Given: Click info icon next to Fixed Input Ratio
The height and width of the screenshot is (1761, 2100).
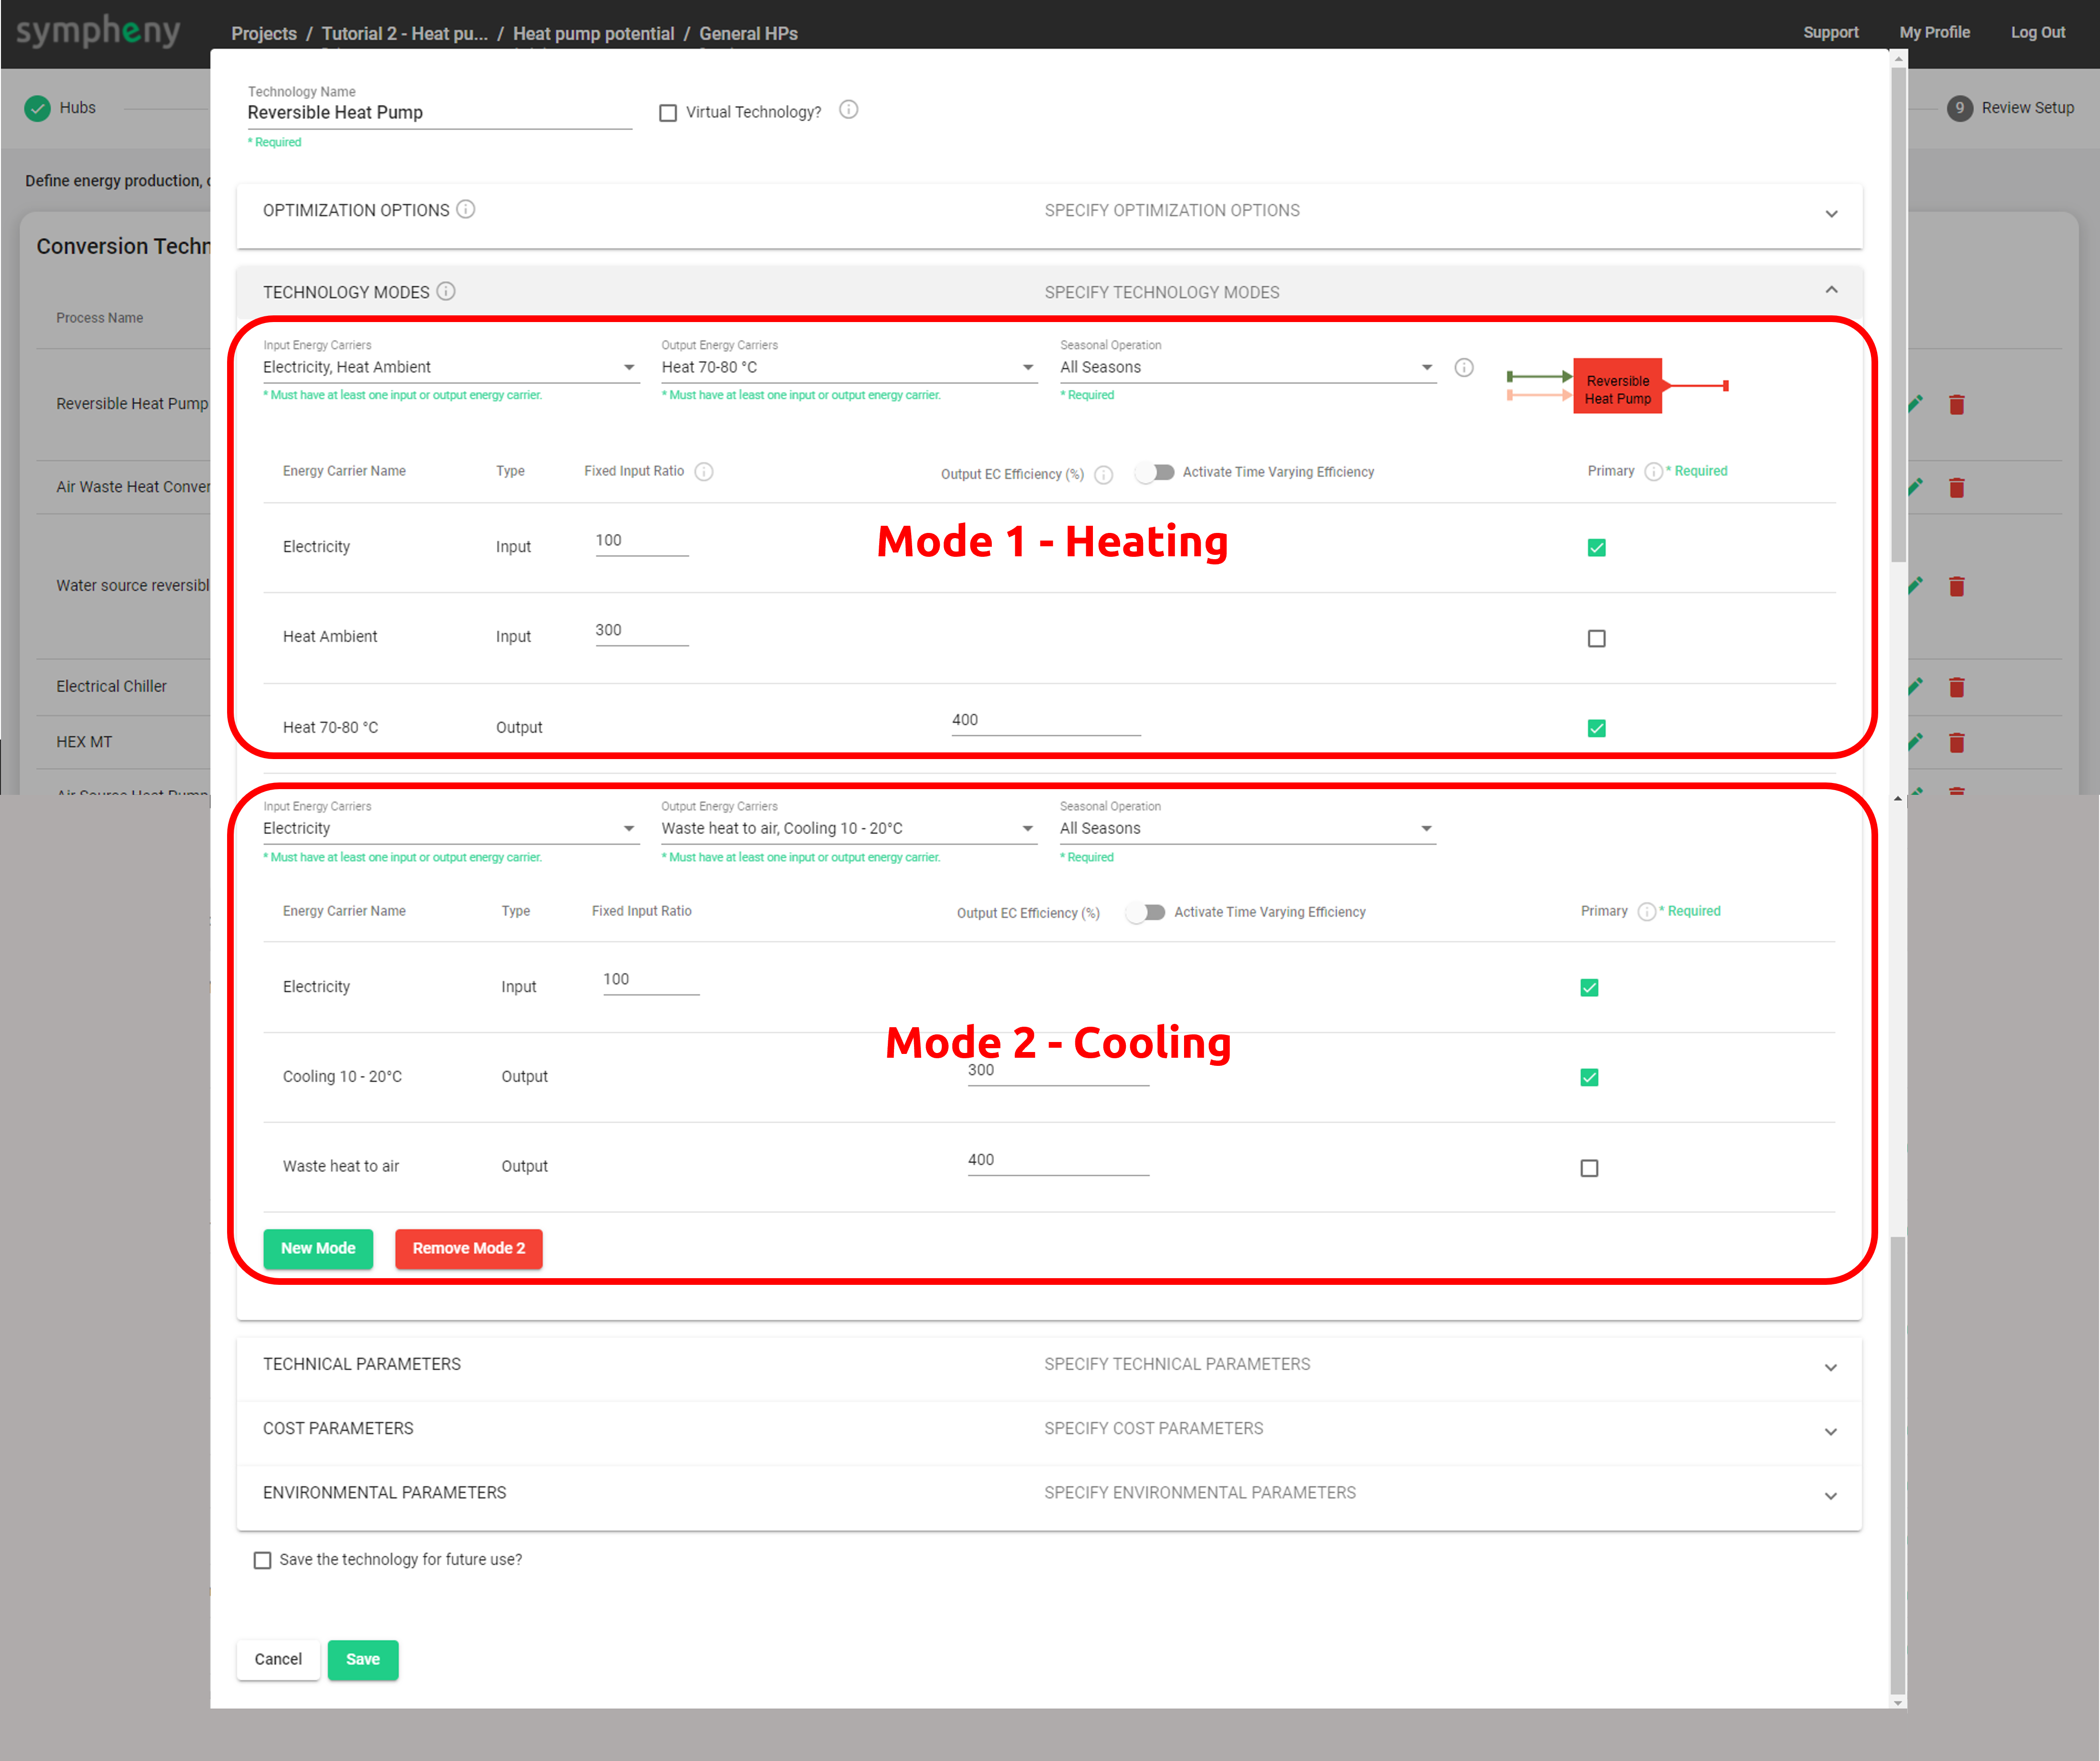Looking at the screenshot, I should (704, 472).
